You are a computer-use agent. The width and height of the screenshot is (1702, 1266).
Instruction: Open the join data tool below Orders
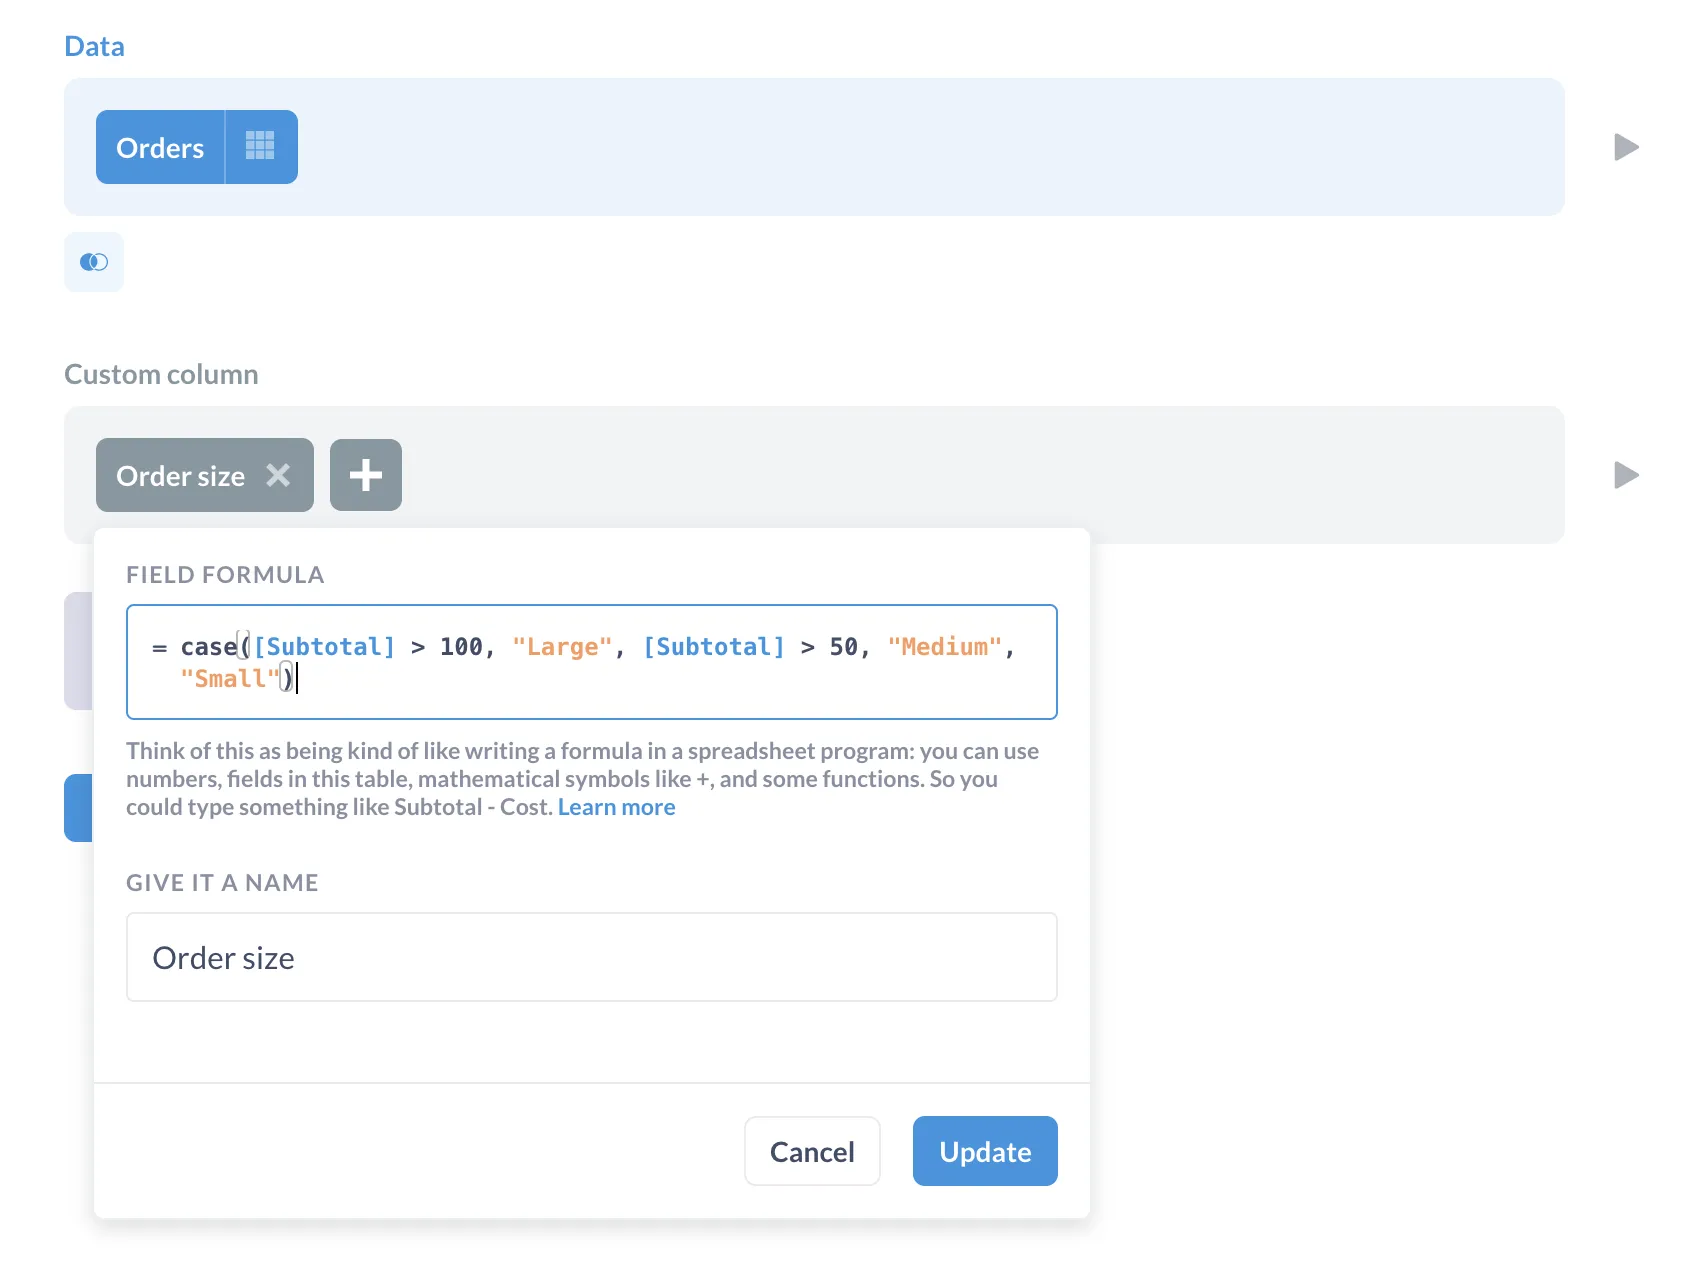coord(93,262)
